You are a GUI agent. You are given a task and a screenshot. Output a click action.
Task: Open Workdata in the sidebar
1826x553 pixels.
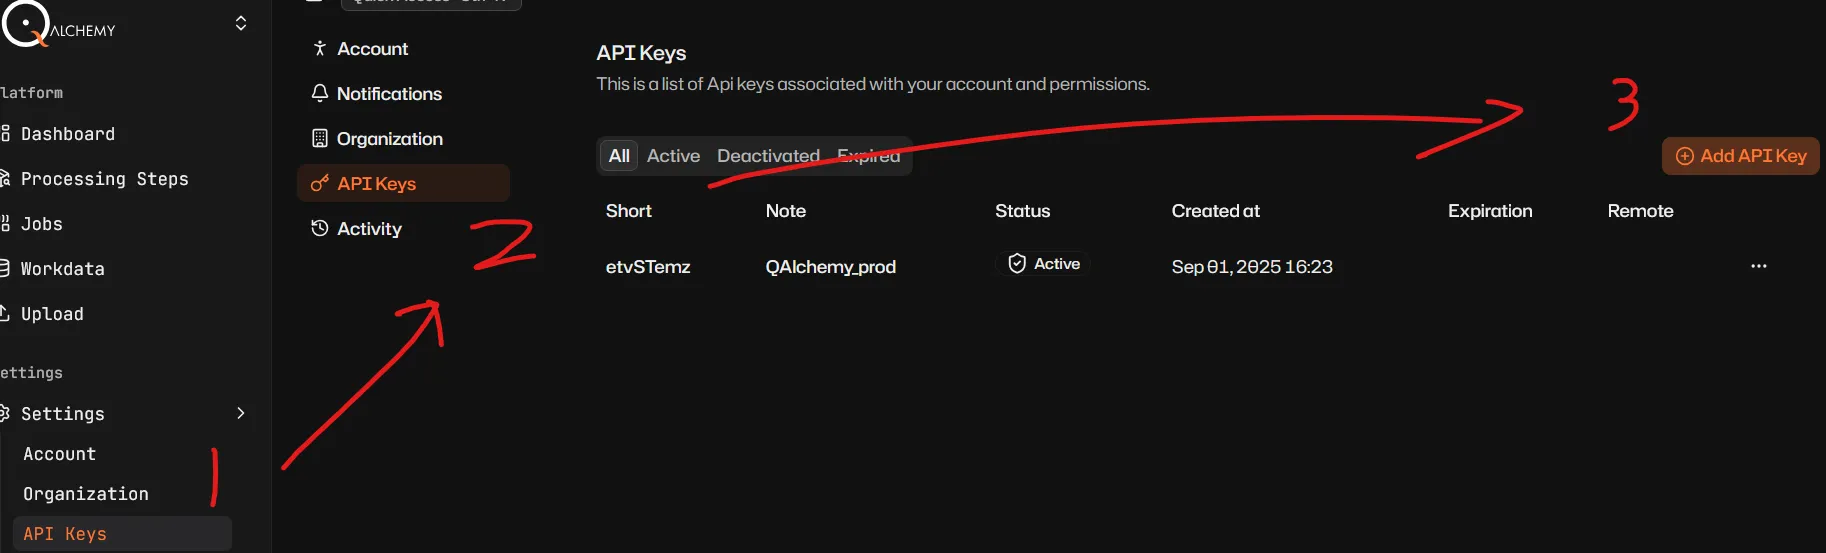click(62, 269)
